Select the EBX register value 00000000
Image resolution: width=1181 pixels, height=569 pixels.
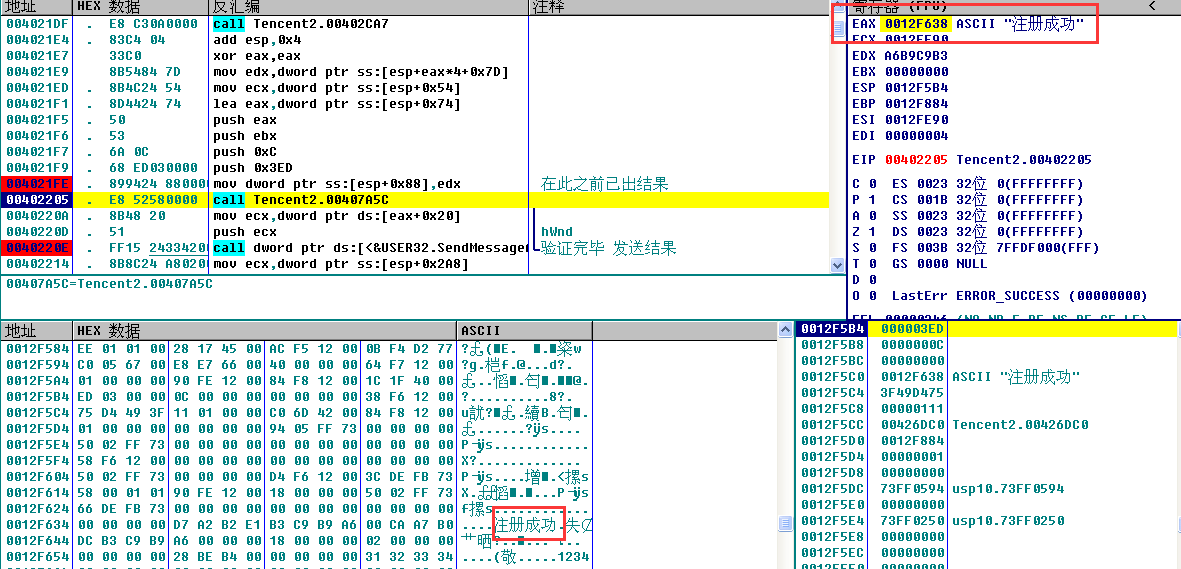tap(916, 72)
